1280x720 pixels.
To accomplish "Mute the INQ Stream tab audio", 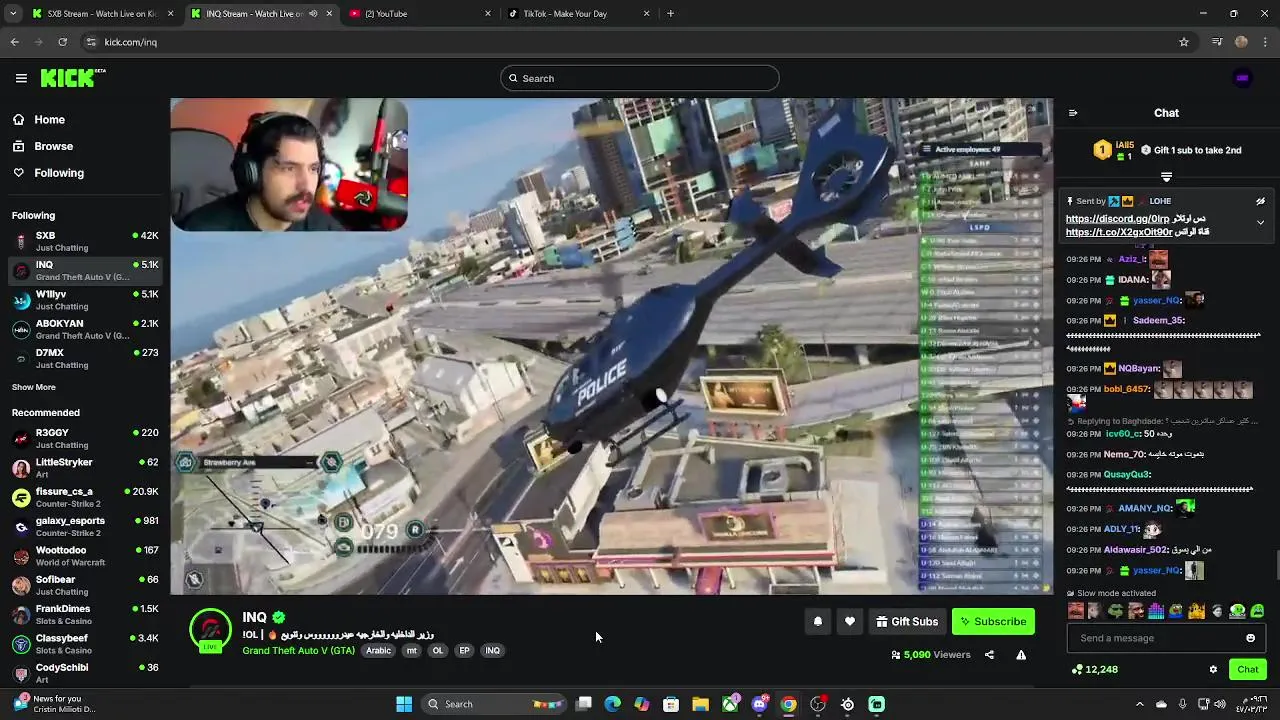I will pyautogui.click(x=313, y=14).
